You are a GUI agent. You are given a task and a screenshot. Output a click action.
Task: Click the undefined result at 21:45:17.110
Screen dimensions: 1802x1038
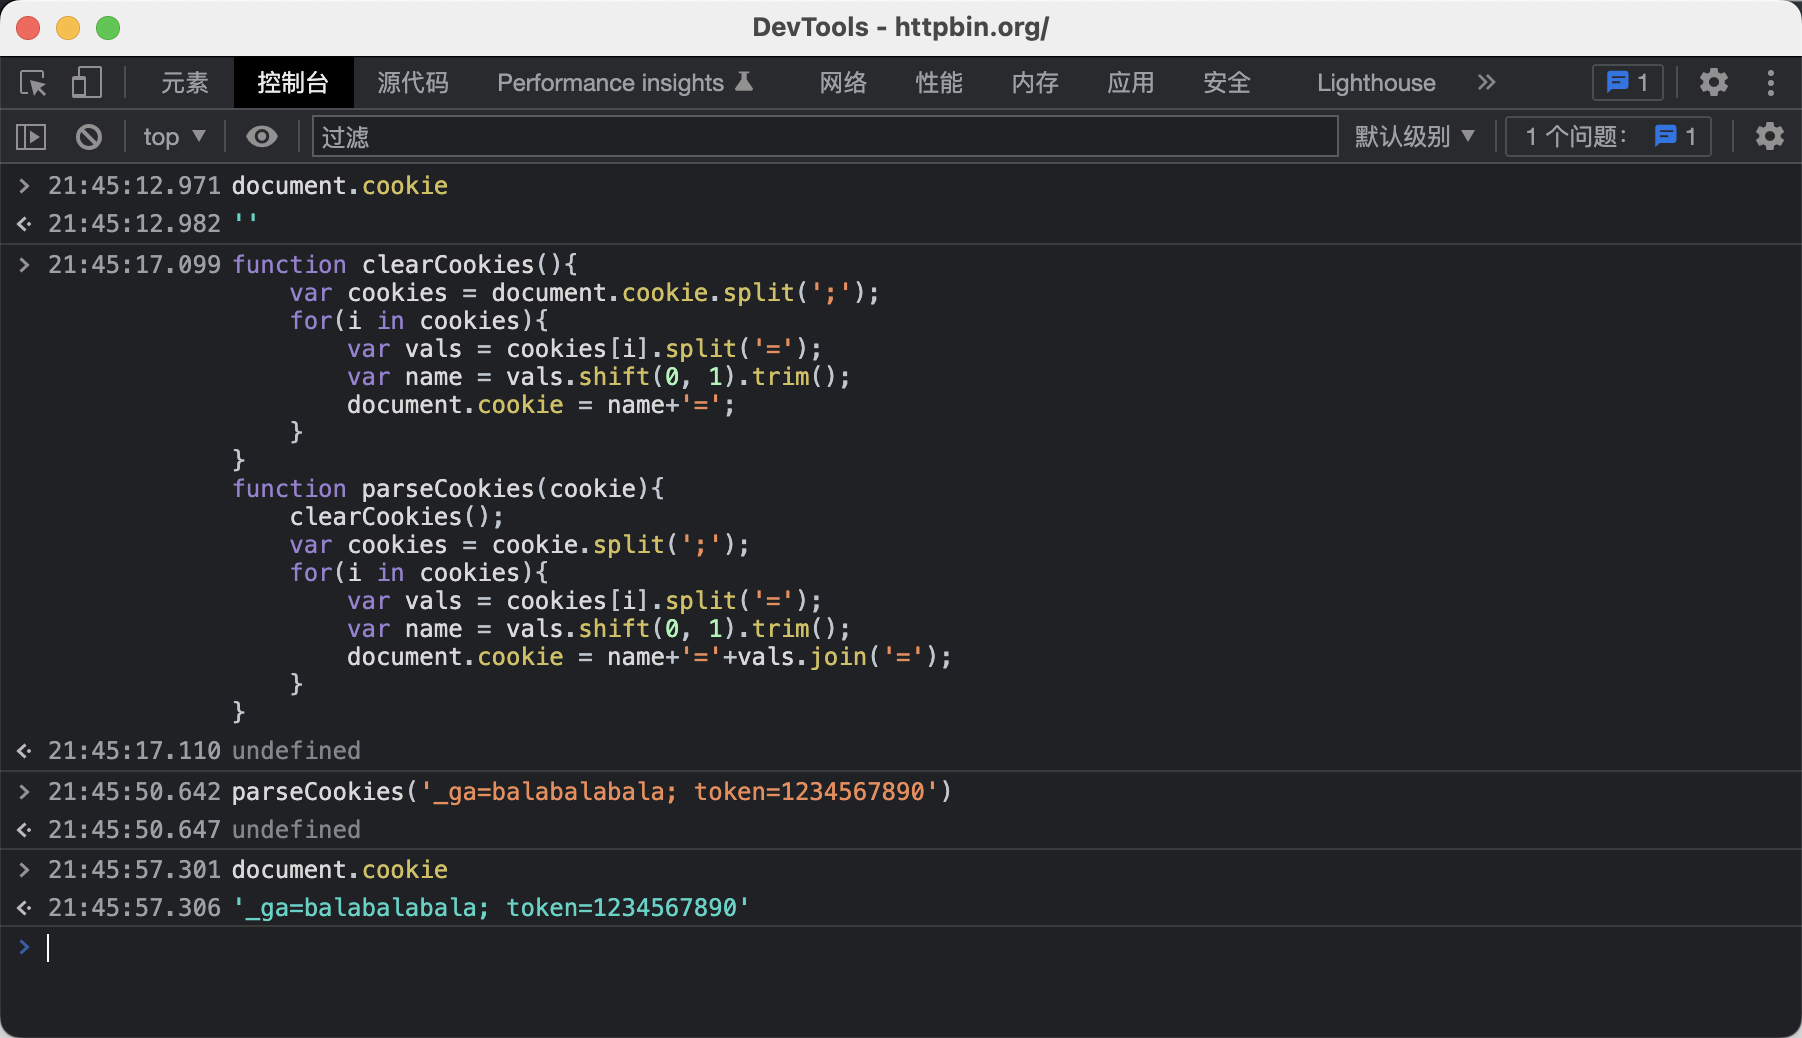coord(297,751)
